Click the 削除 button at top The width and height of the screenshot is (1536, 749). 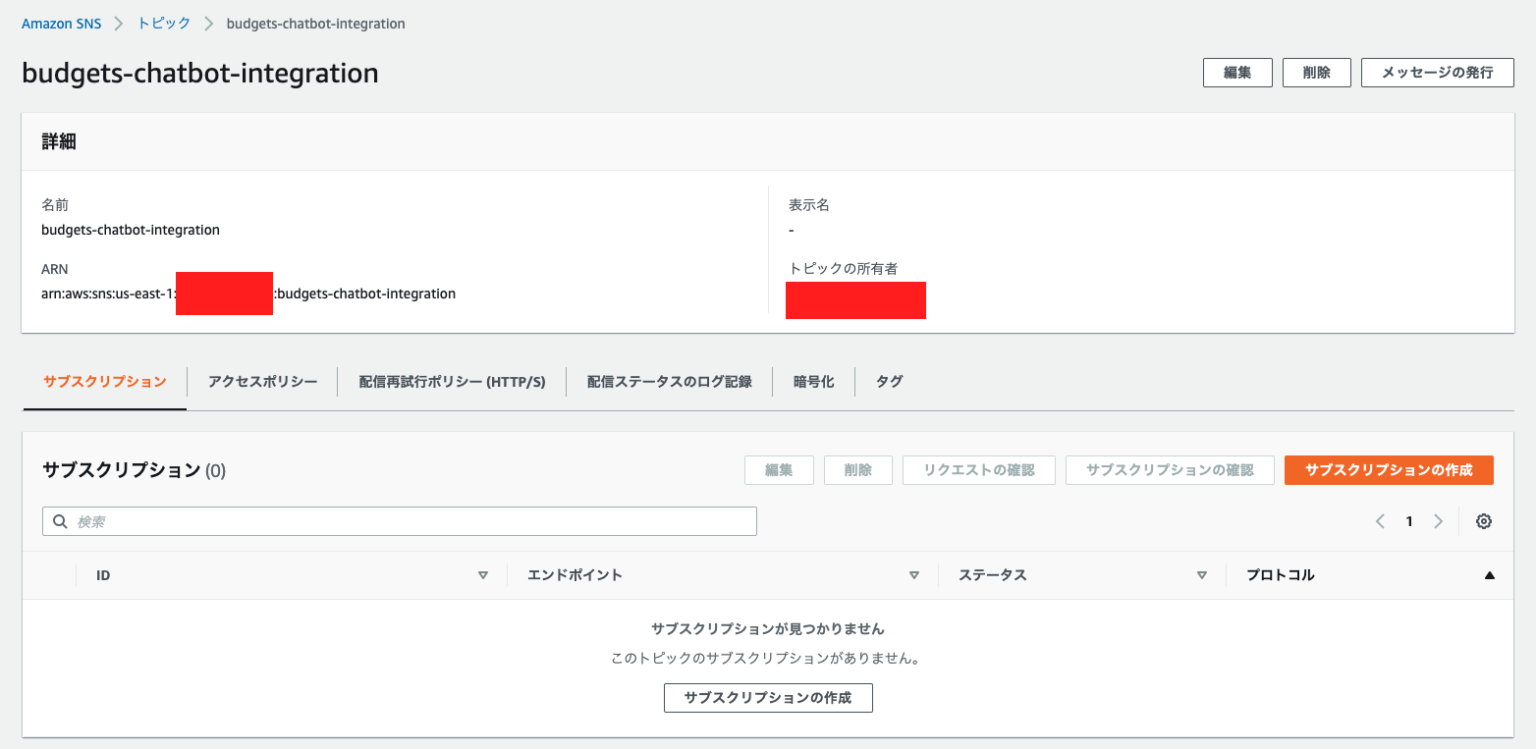pyautogui.click(x=1317, y=73)
